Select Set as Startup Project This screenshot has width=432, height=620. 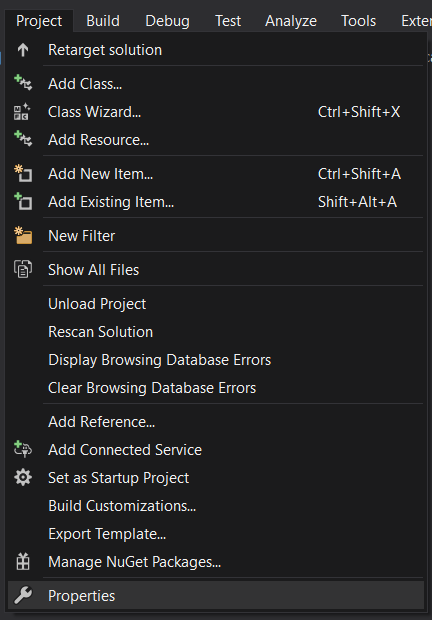pos(216,478)
